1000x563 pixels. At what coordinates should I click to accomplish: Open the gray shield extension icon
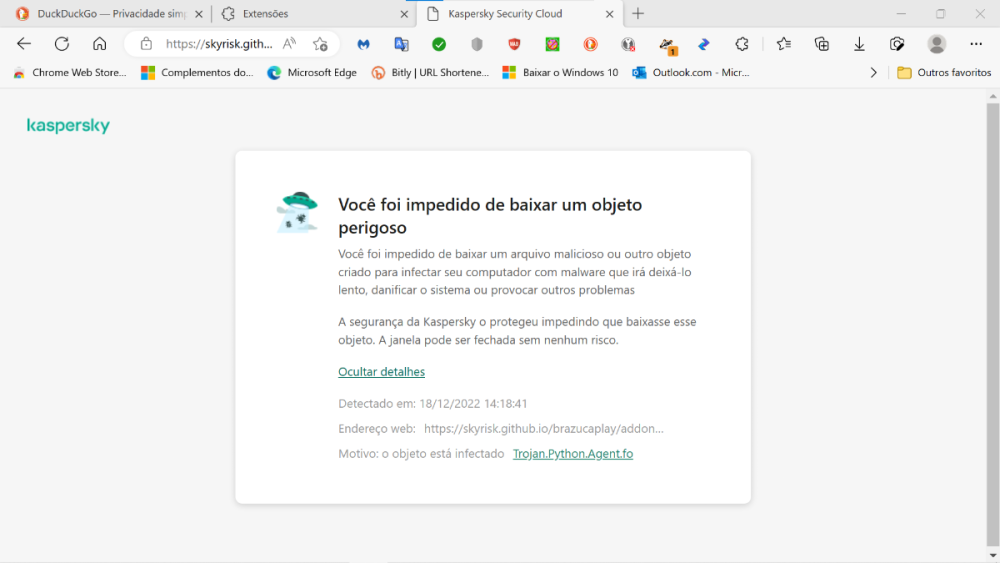tap(477, 44)
